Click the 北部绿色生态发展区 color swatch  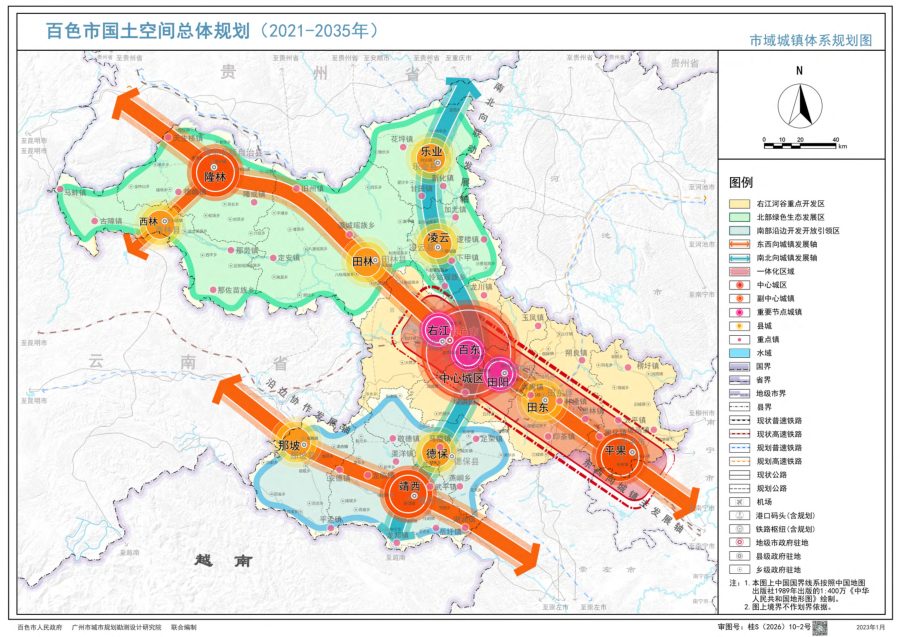(x=739, y=217)
